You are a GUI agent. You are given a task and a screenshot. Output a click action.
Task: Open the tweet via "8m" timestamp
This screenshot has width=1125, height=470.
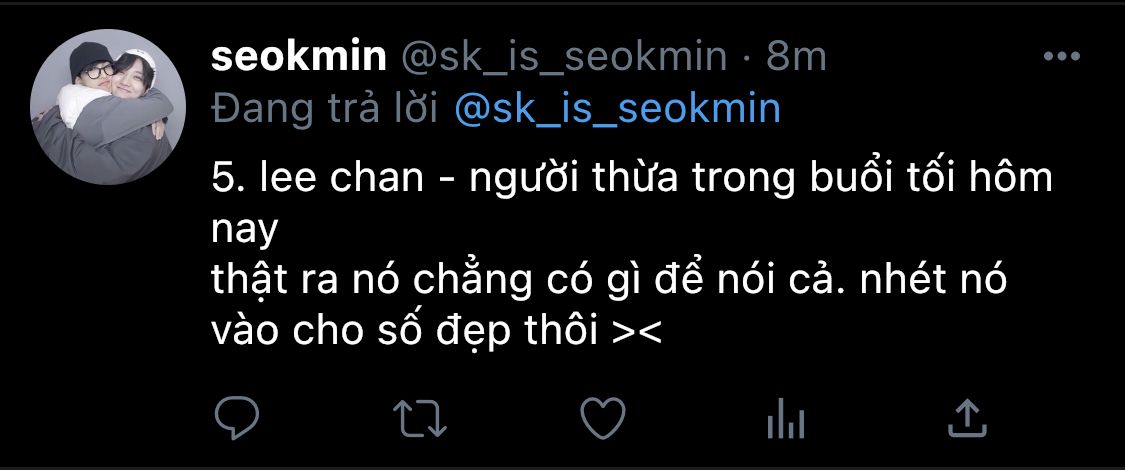click(796, 58)
